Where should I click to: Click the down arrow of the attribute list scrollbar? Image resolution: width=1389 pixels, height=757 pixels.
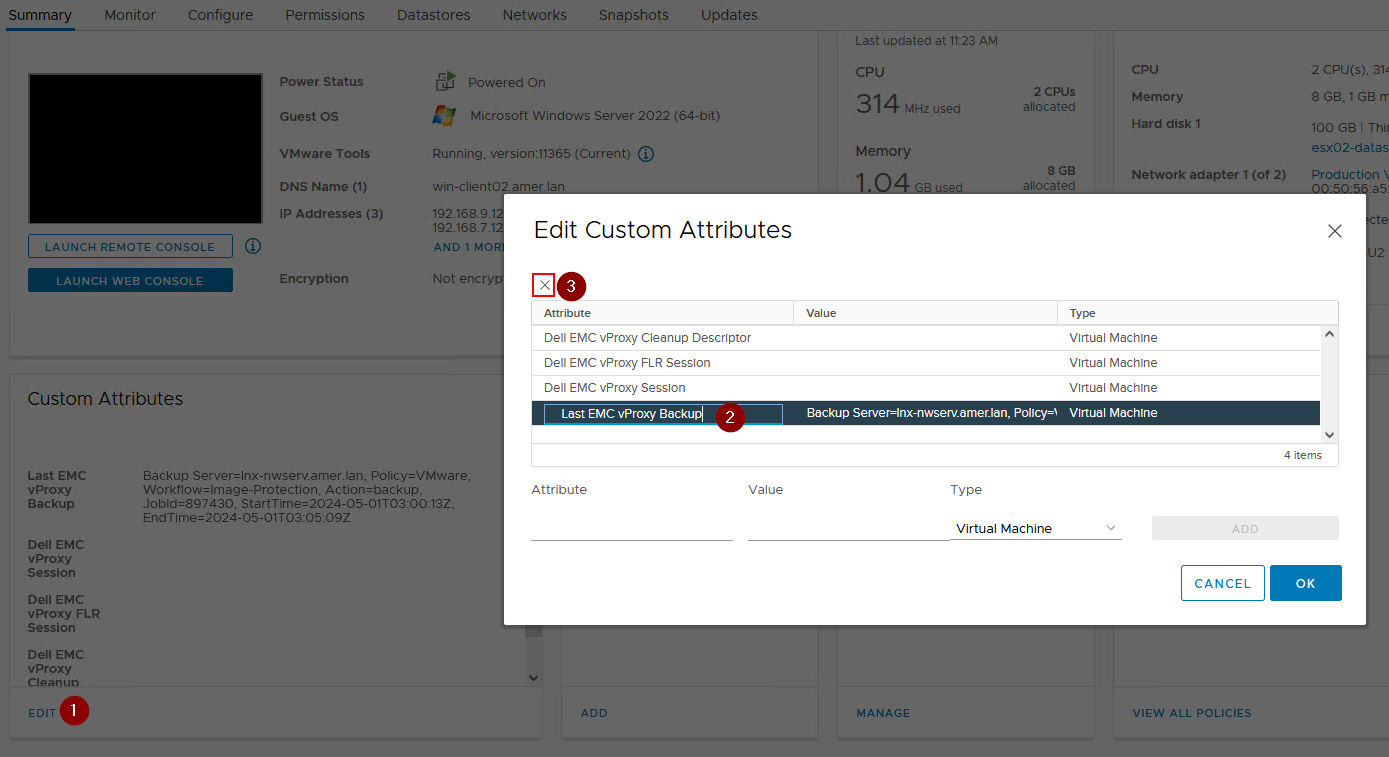[1329, 434]
